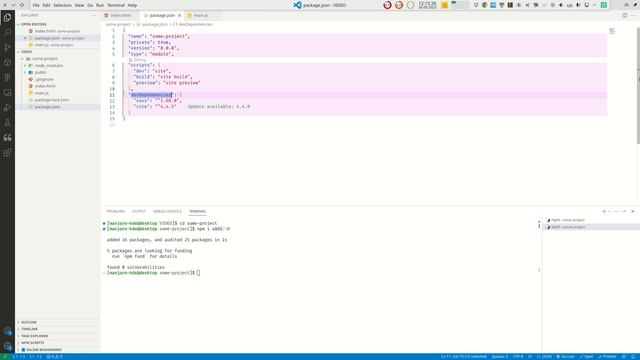Switch to the index.html editor tab
Screen dimensions: 640x360
pyautogui.click(x=120, y=16)
